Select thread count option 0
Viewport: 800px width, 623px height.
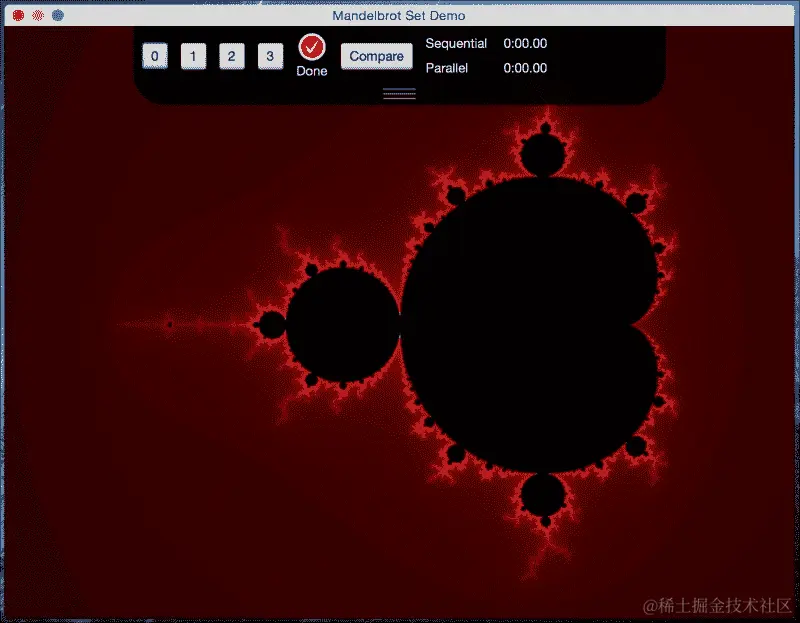coord(155,56)
